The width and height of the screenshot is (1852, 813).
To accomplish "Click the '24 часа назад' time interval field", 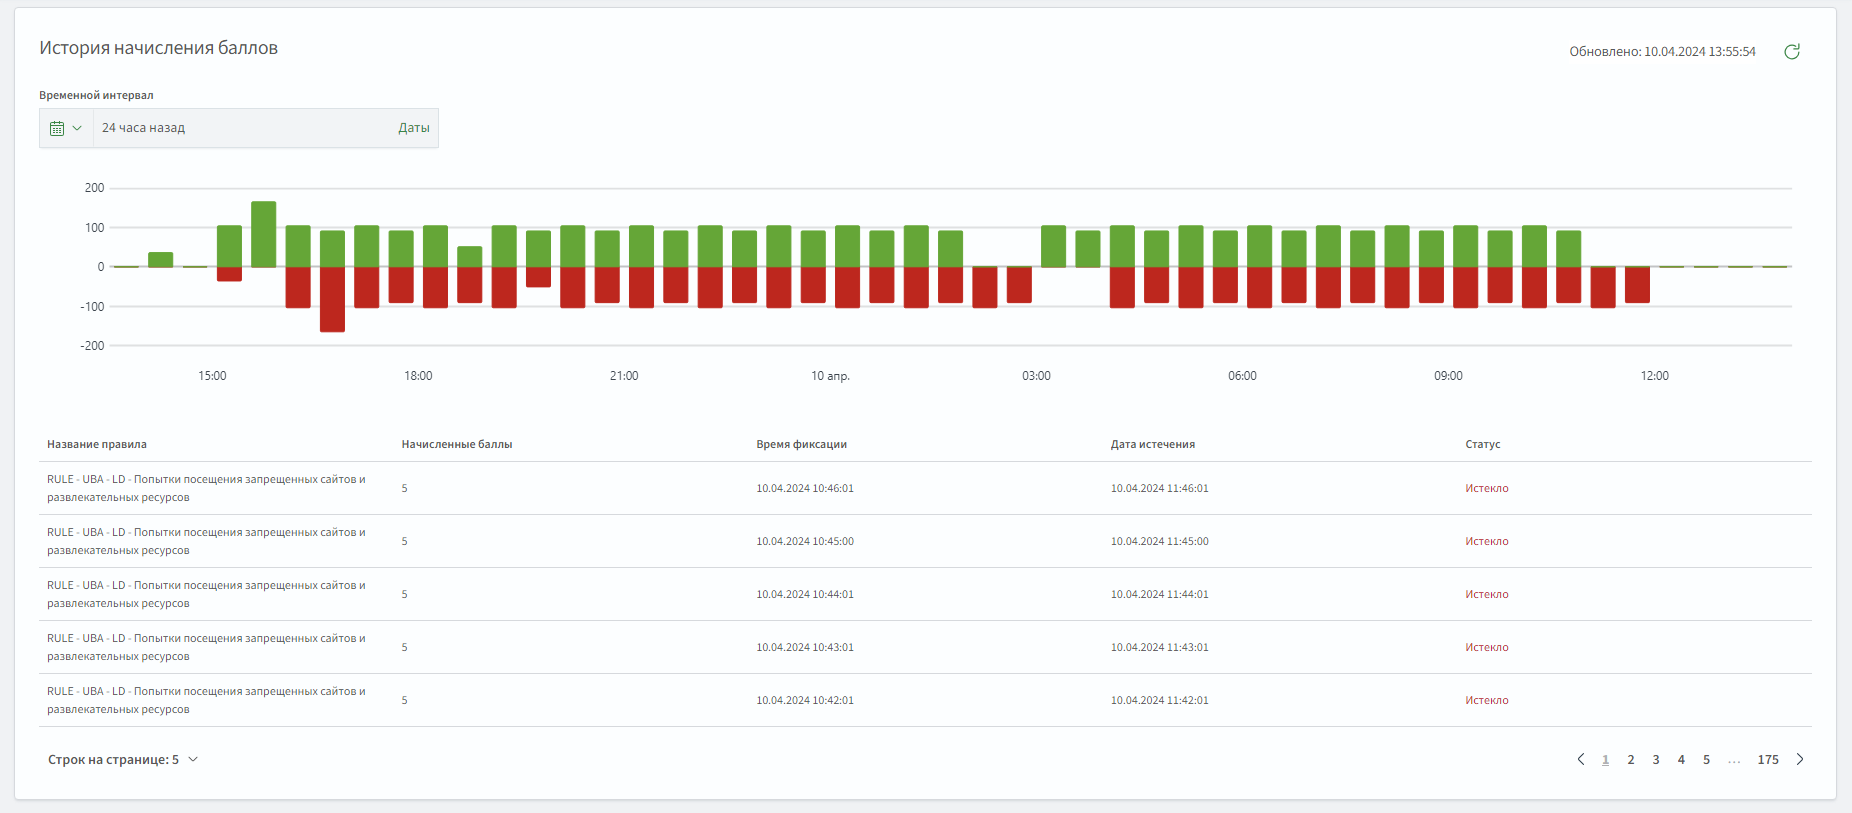I will click(x=239, y=128).
